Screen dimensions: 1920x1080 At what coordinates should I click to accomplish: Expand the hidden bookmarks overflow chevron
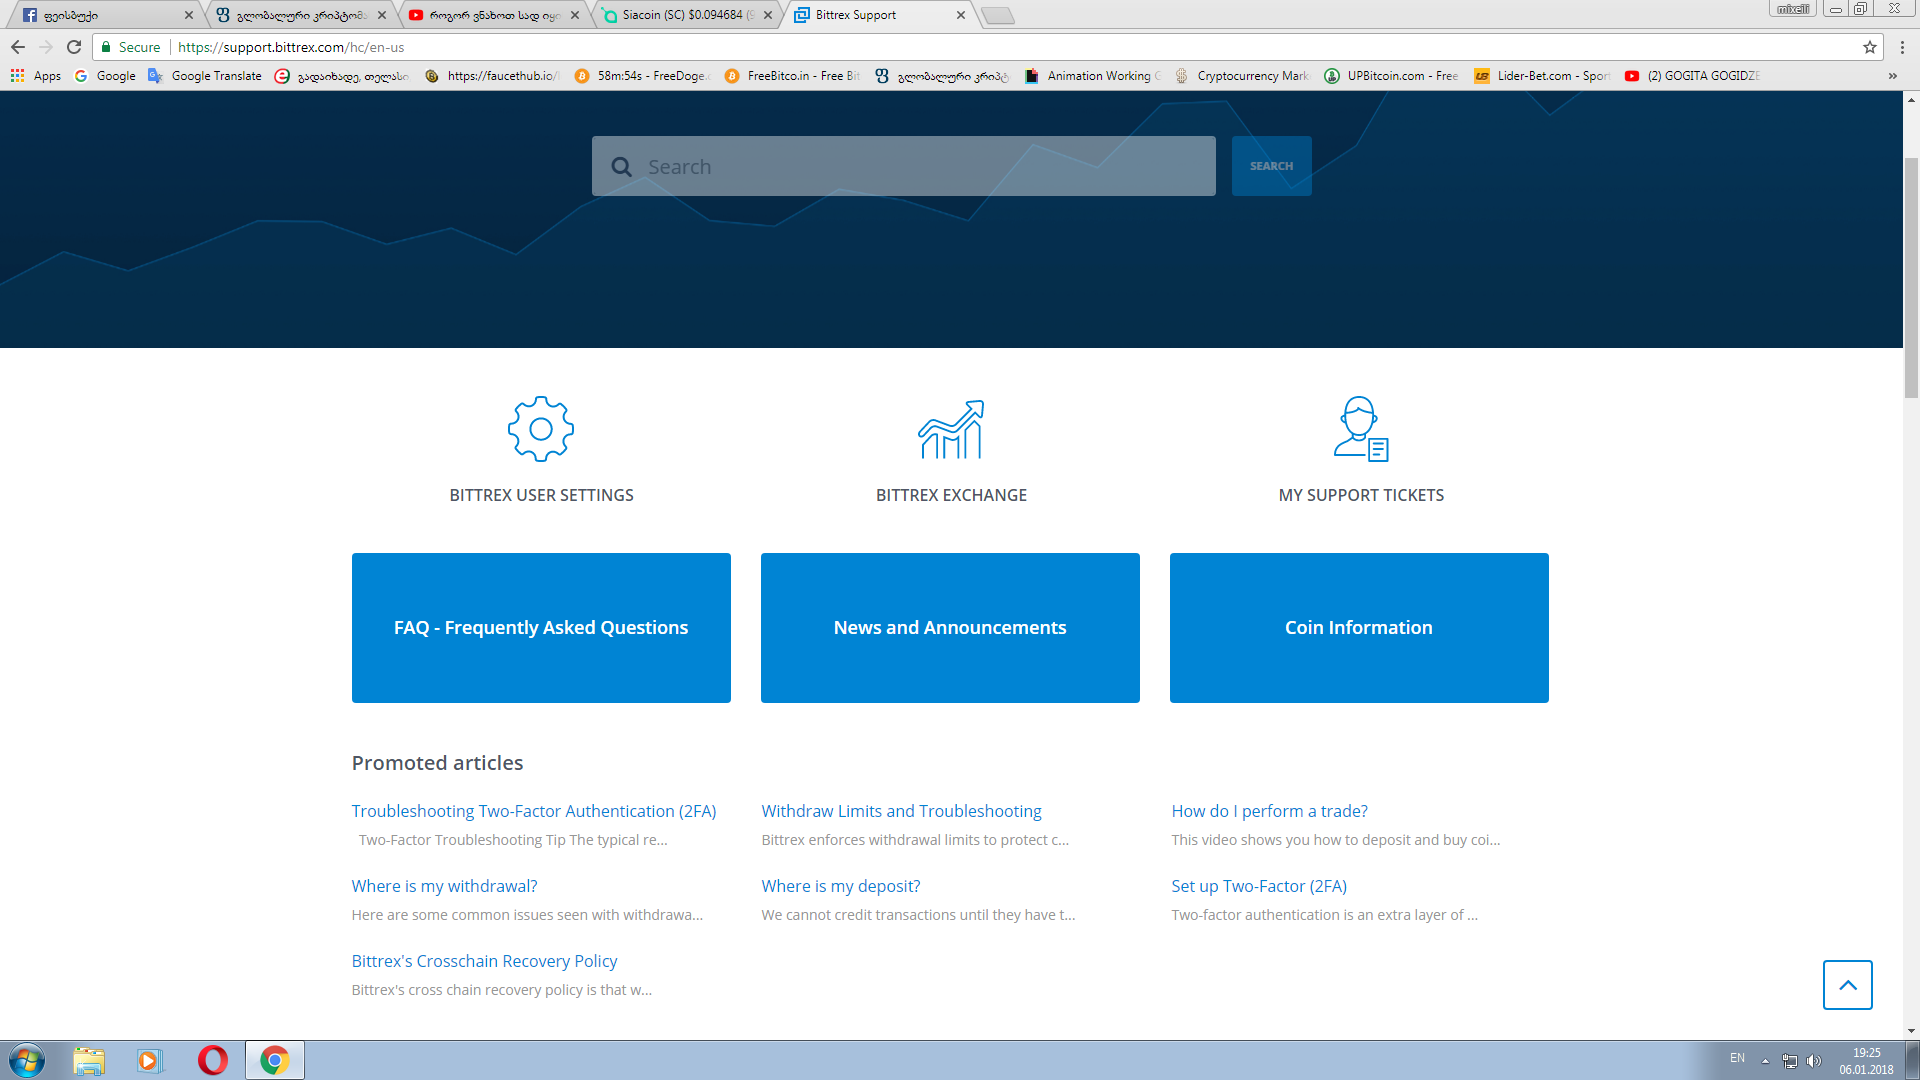[x=1892, y=76]
